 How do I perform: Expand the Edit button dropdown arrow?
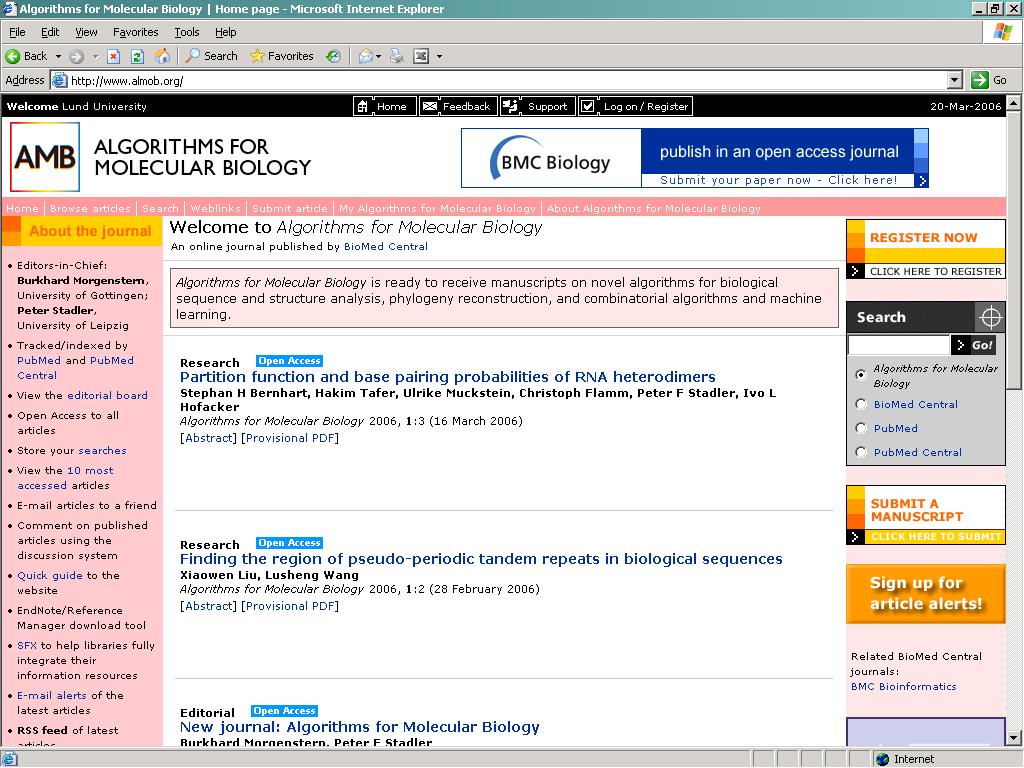tap(440, 56)
